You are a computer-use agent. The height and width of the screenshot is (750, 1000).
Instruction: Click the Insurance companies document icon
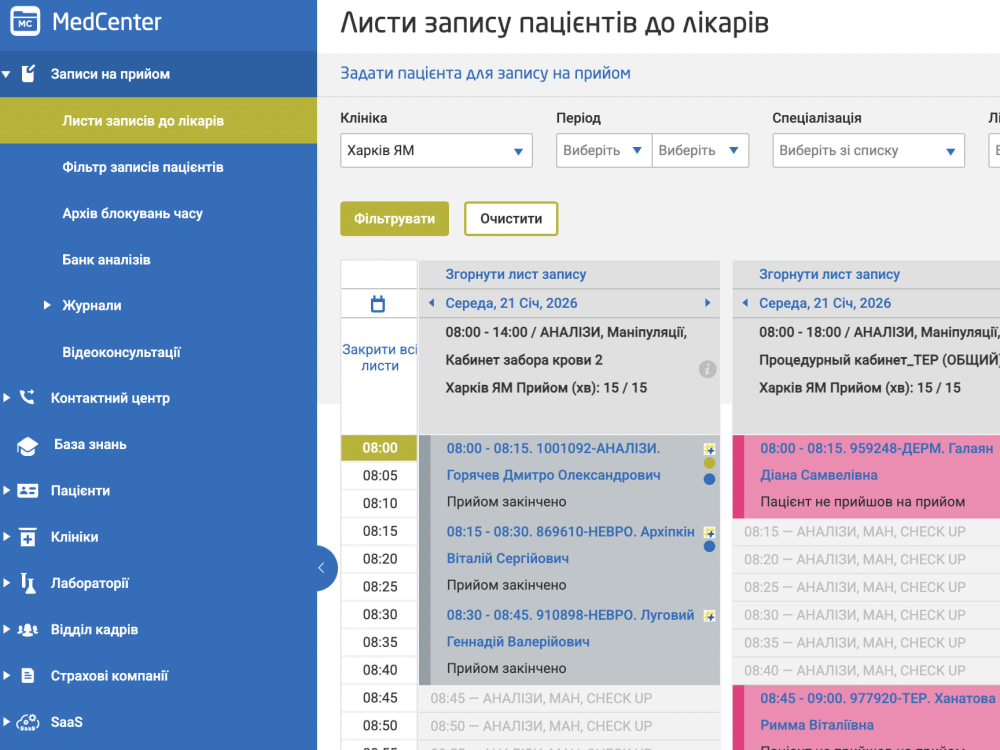(27, 675)
